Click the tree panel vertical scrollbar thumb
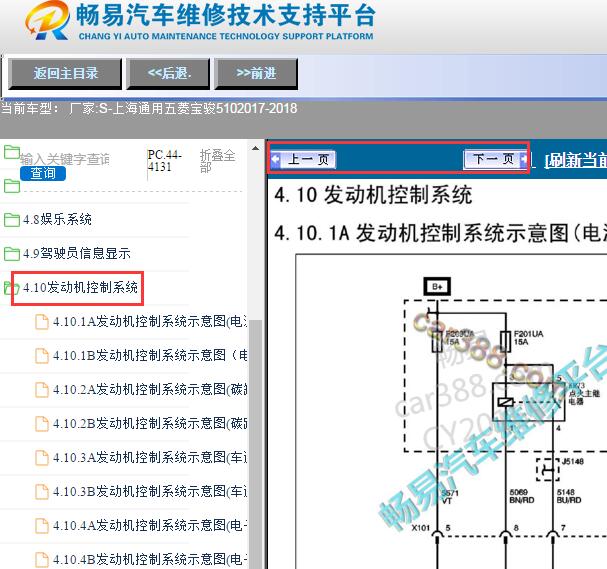Viewport: 607px width, 569px height. tap(255, 444)
